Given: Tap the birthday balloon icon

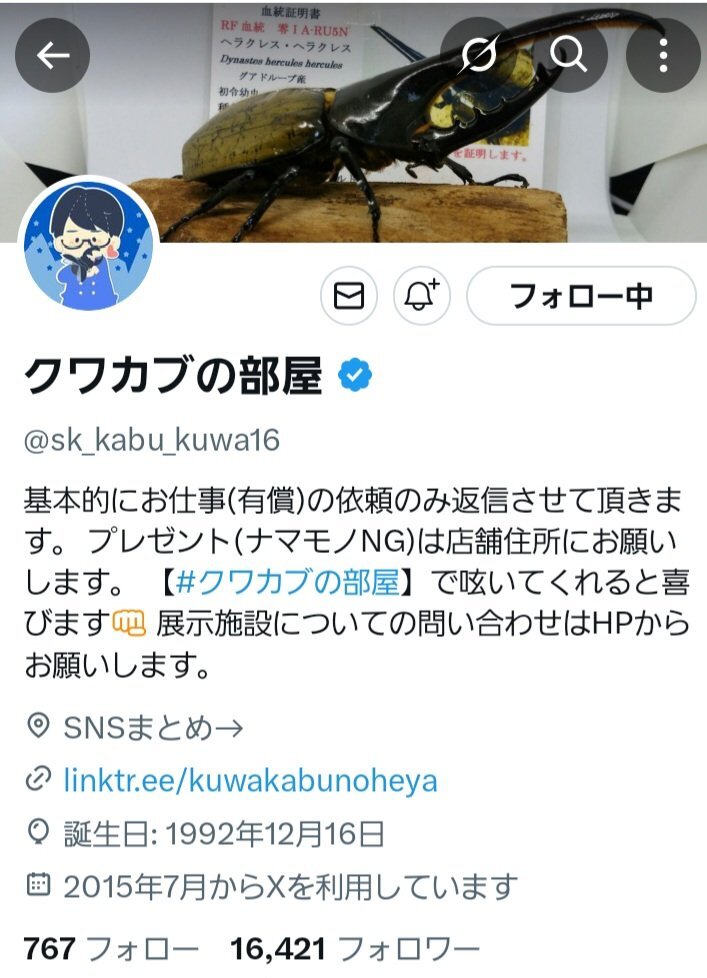Looking at the screenshot, I should tap(38, 832).
